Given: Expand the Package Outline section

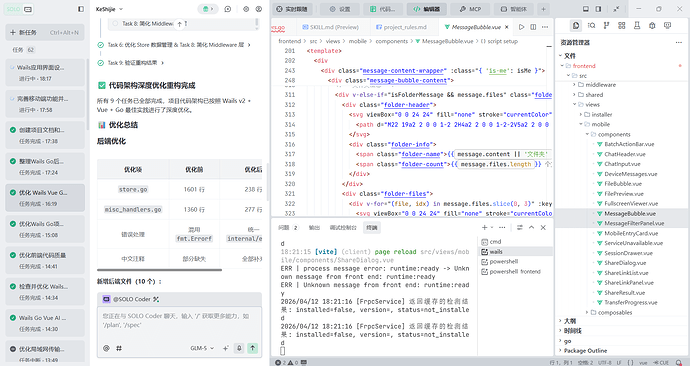Looking at the screenshot, I should pos(585,351).
